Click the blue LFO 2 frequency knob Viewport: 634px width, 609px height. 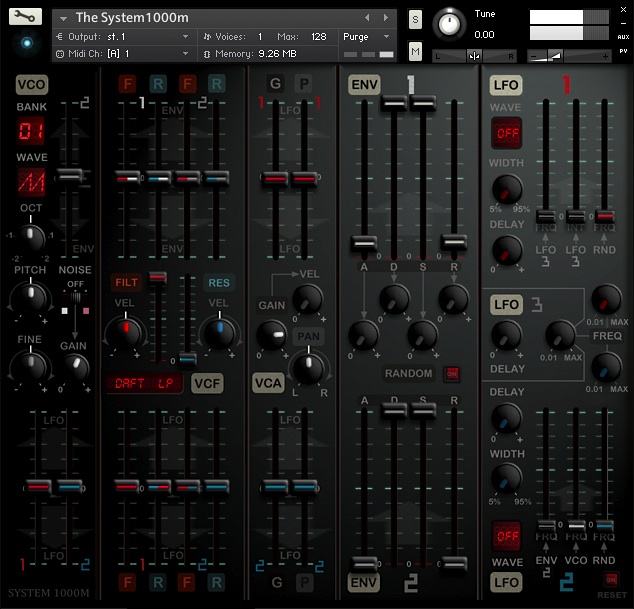click(606, 368)
